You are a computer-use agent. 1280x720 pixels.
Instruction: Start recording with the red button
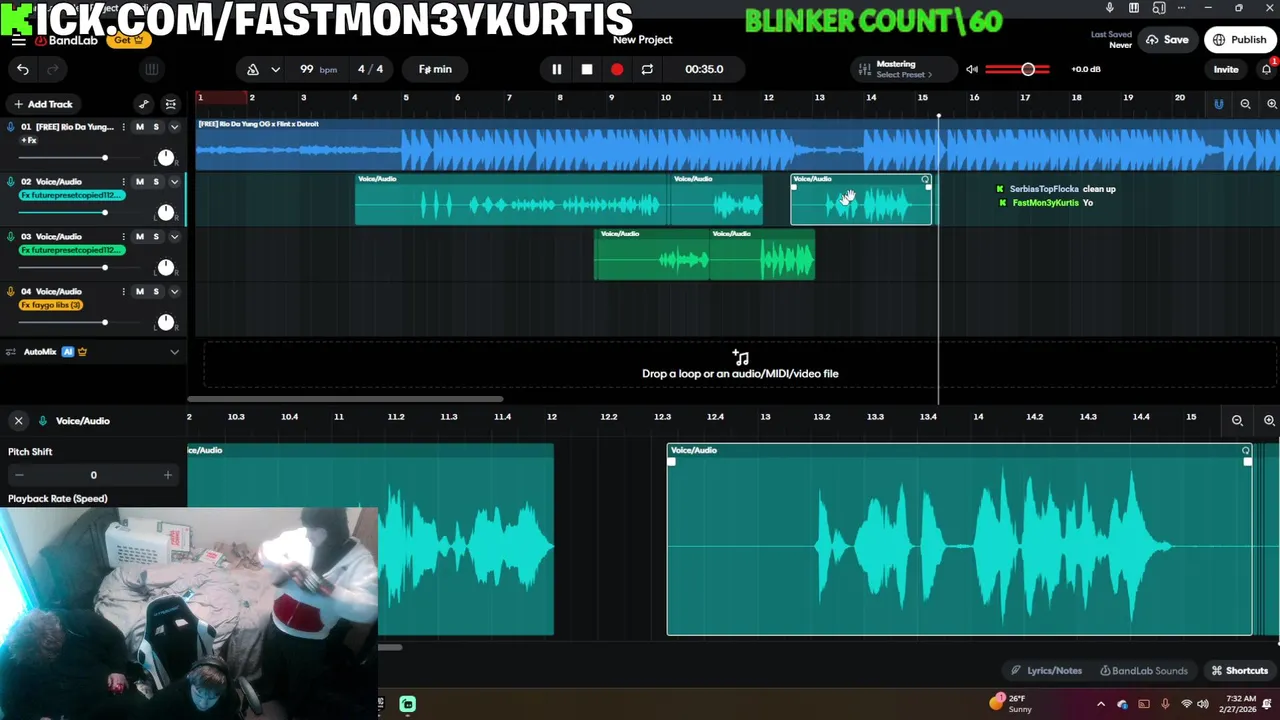[617, 69]
